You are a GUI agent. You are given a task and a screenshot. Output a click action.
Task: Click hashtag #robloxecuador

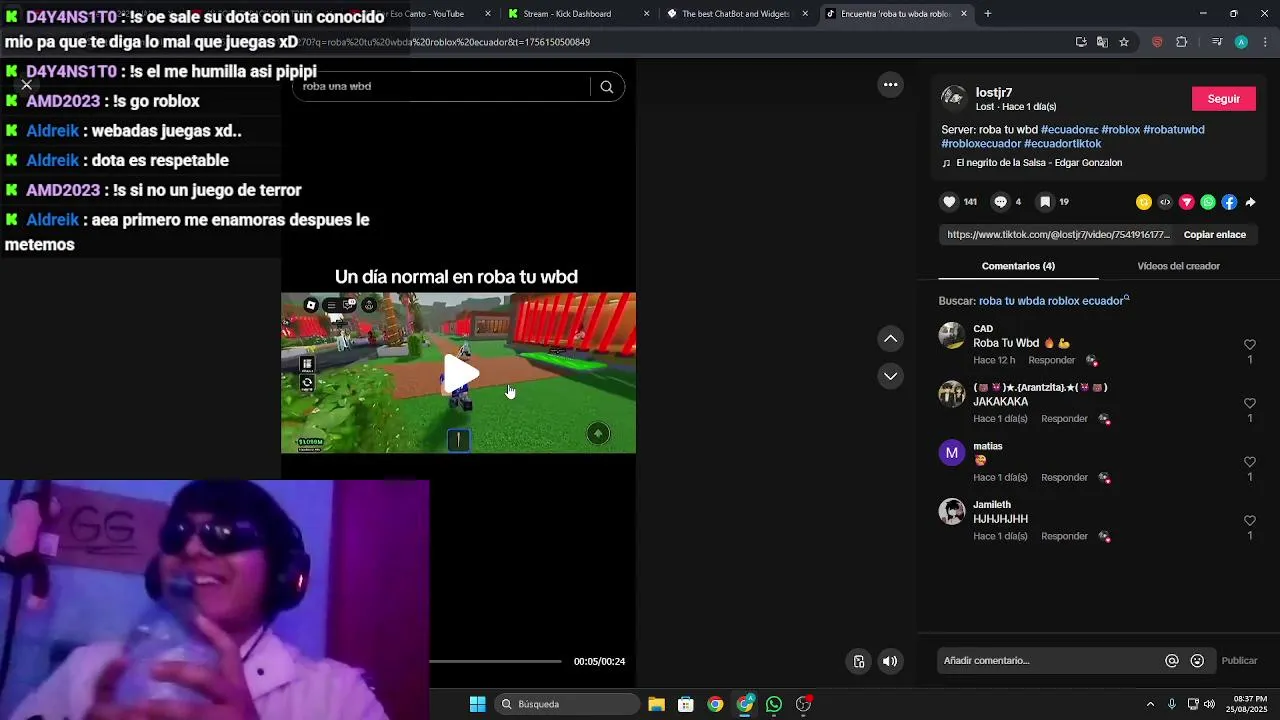click(x=981, y=144)
